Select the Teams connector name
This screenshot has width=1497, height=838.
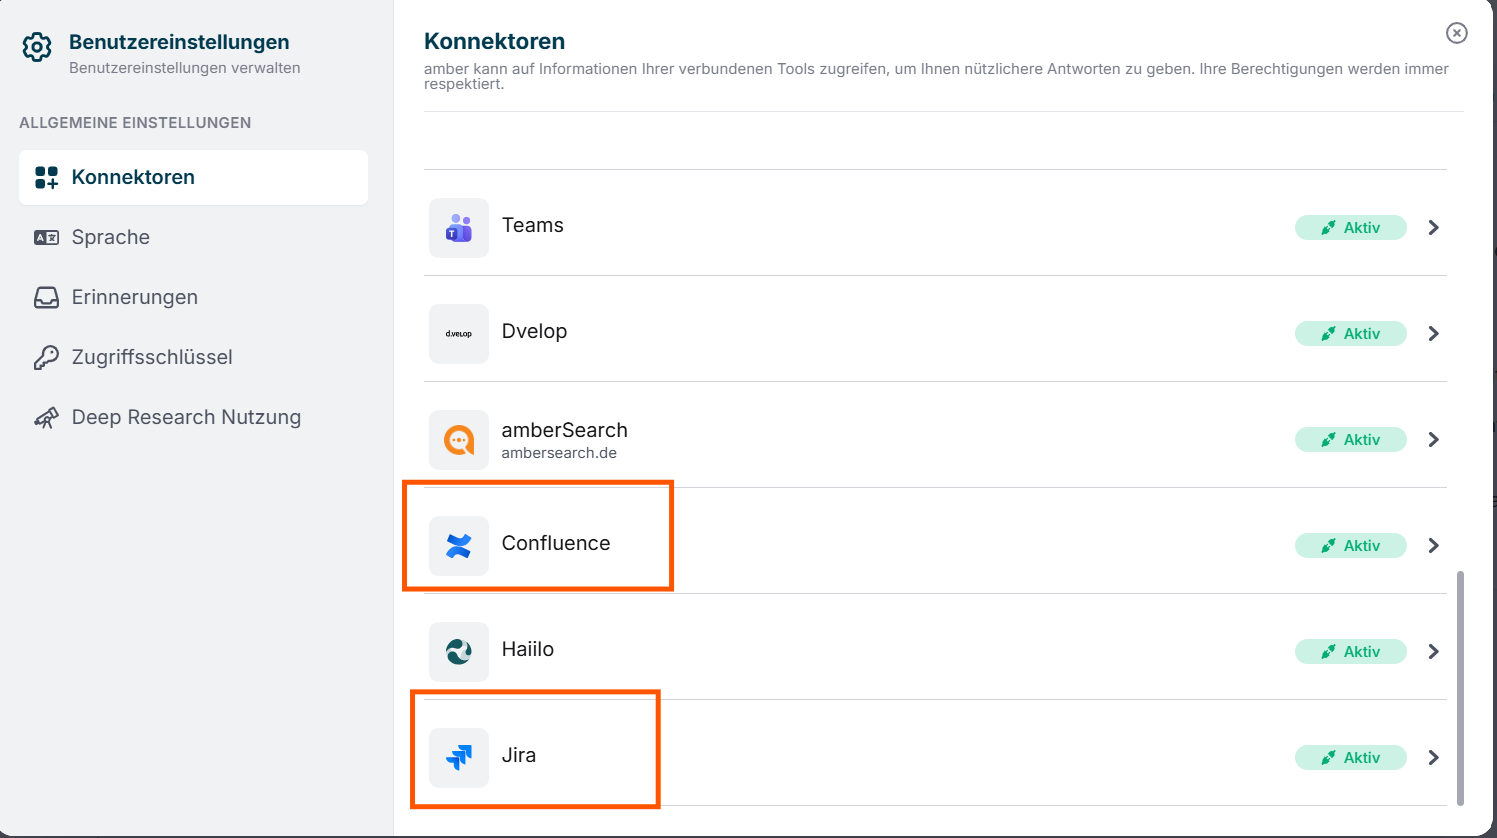pyautogui.click(x=533, y=226)
